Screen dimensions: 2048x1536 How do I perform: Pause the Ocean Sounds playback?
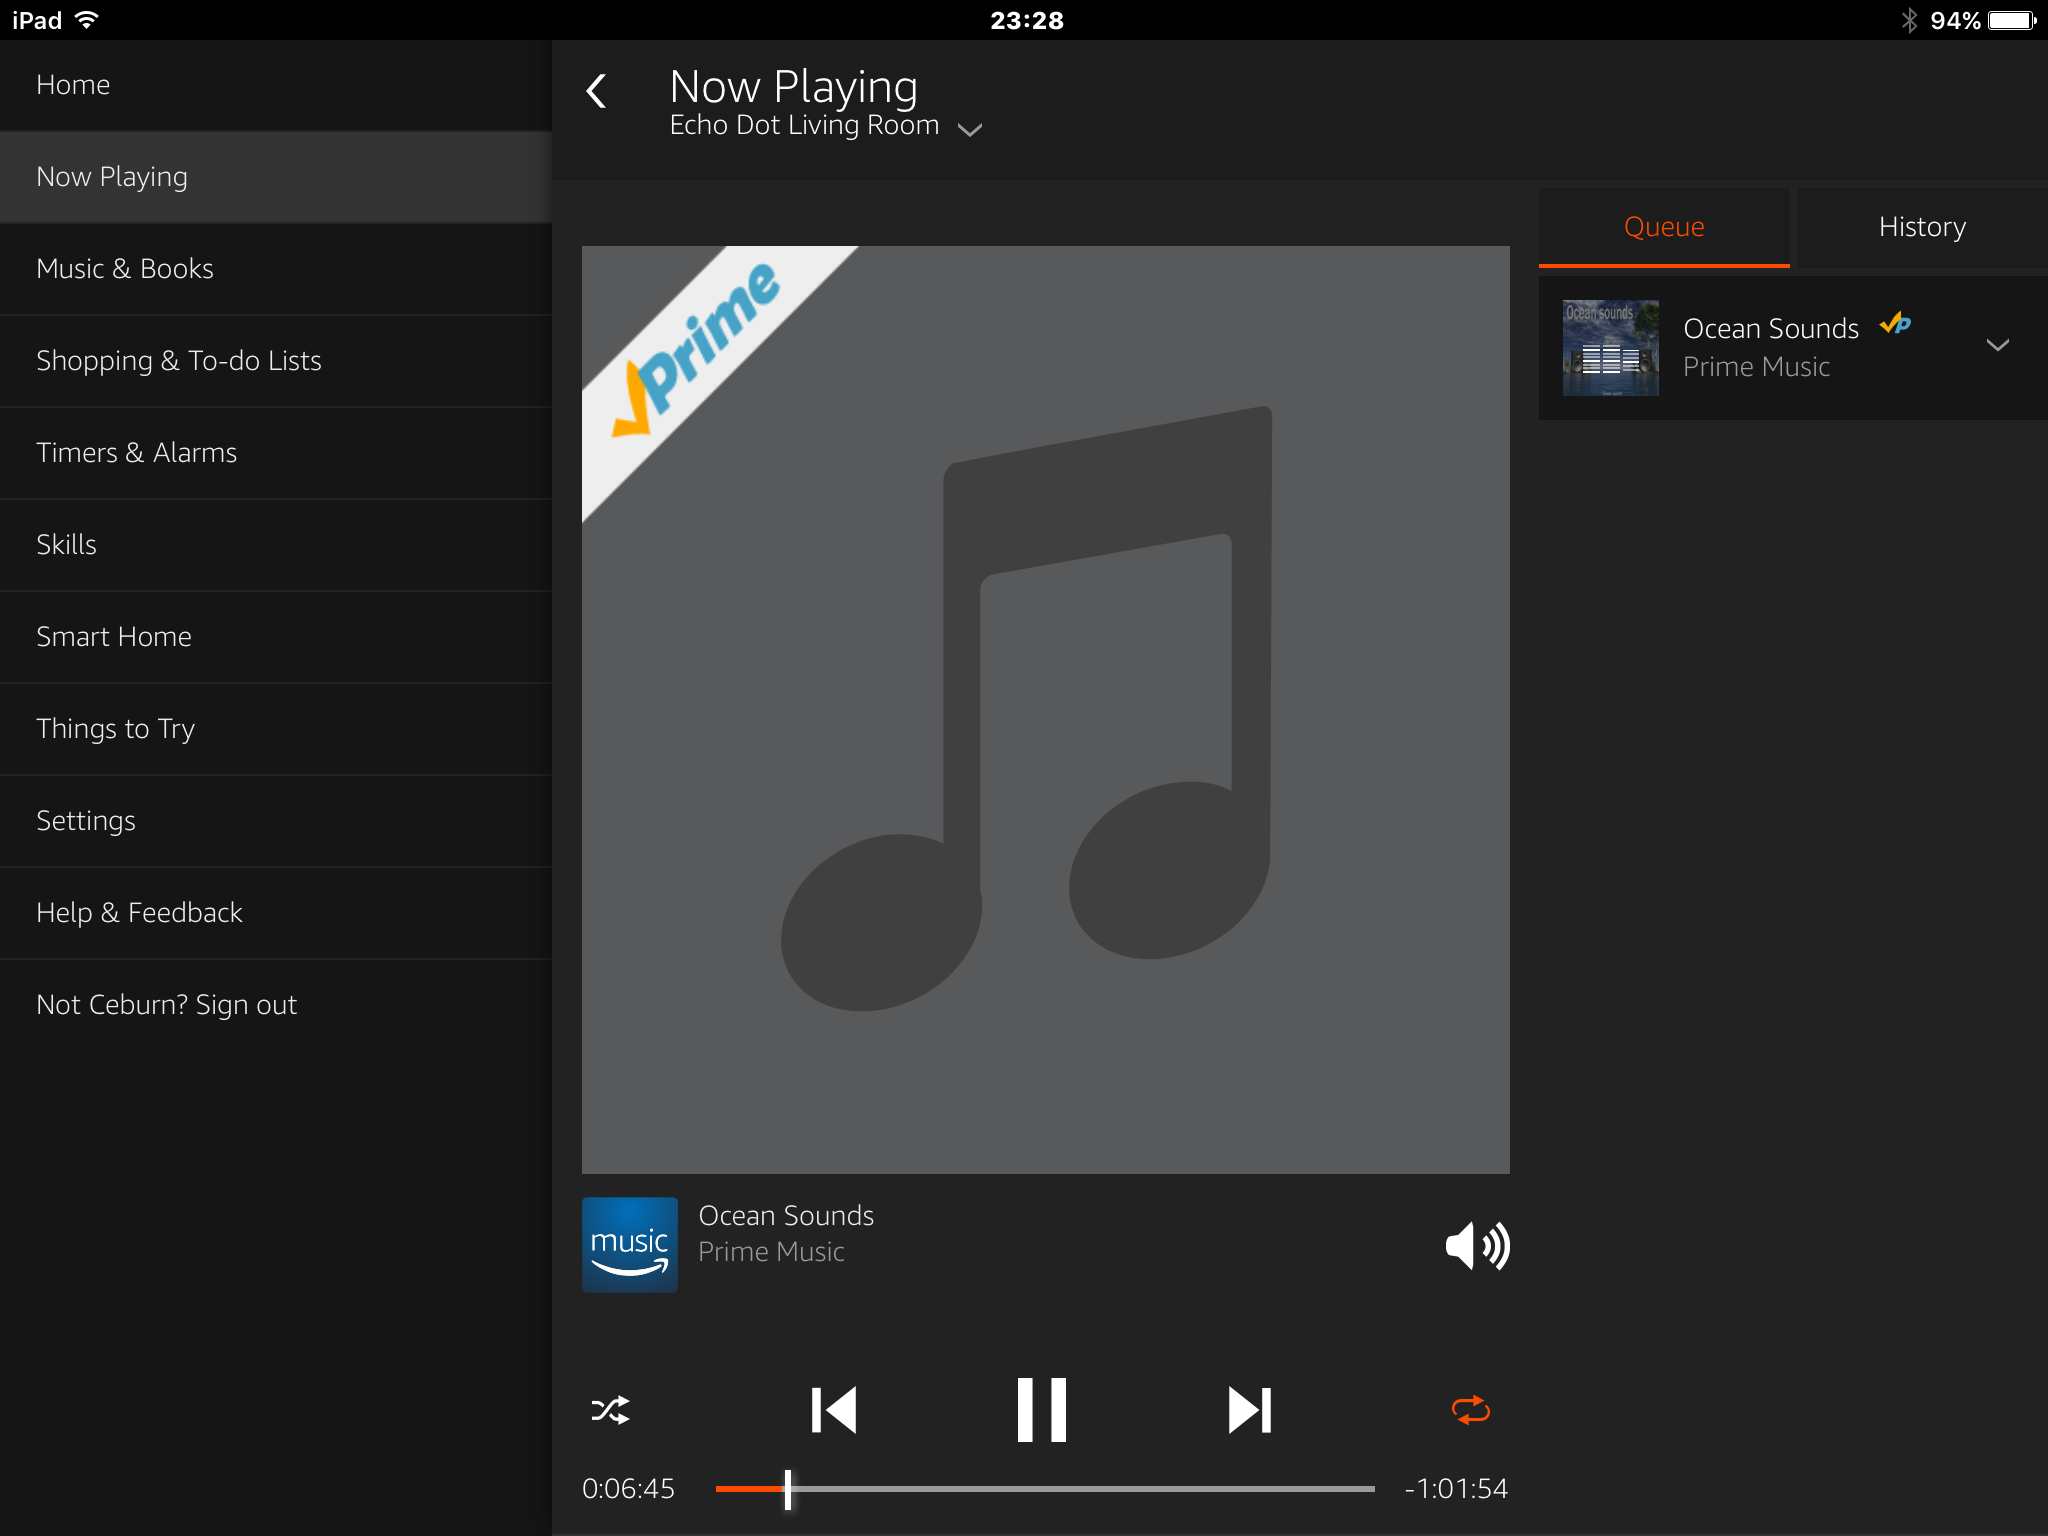(1041, 1410)
